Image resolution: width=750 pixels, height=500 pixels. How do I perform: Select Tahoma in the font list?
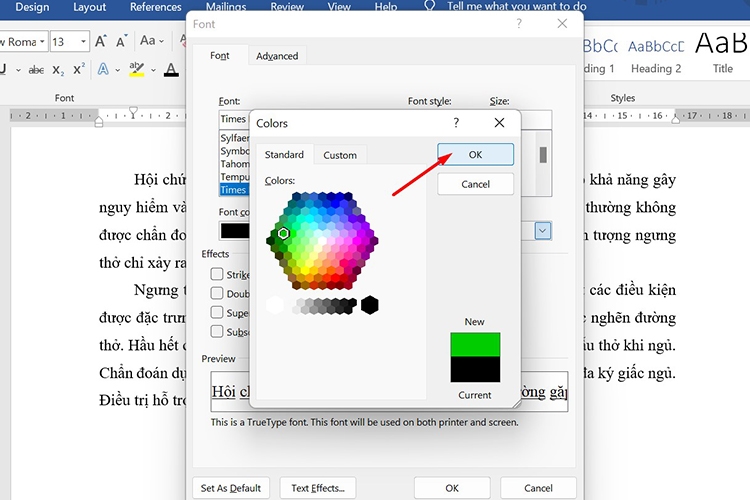[x=234, y=164]
